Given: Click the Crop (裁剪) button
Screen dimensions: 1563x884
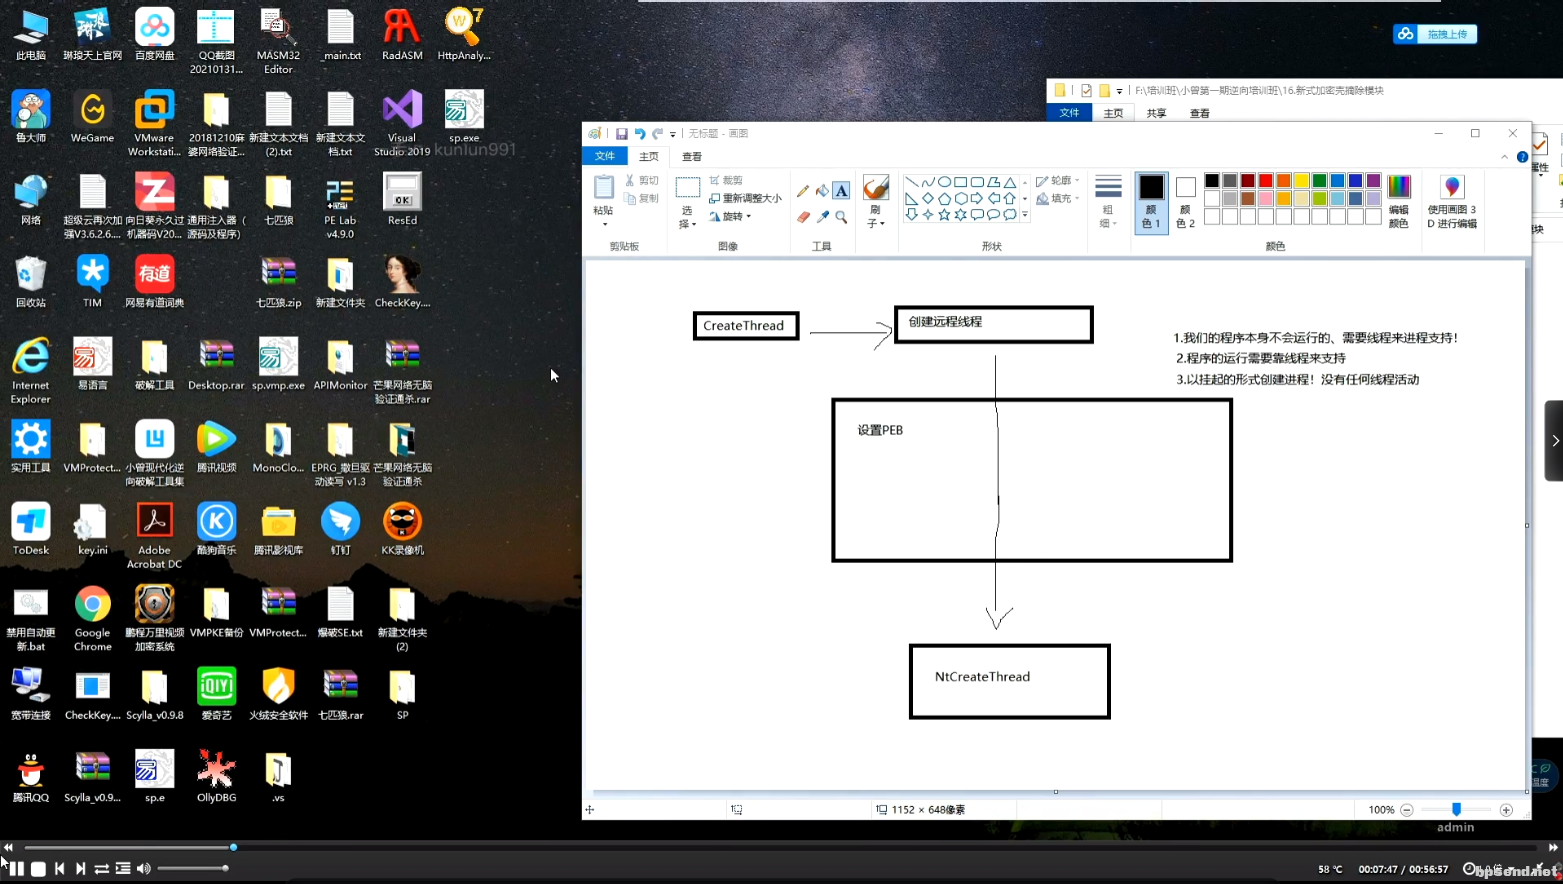Looking at the screenshot, I should click(726, 181).
